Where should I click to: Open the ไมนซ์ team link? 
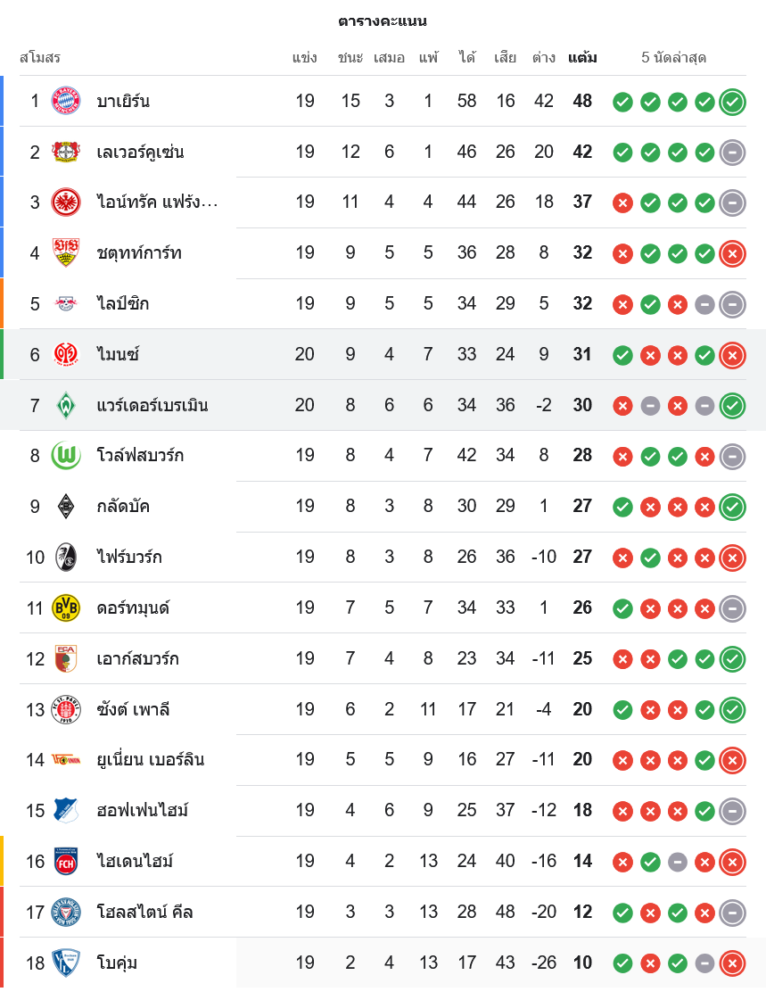117,354
